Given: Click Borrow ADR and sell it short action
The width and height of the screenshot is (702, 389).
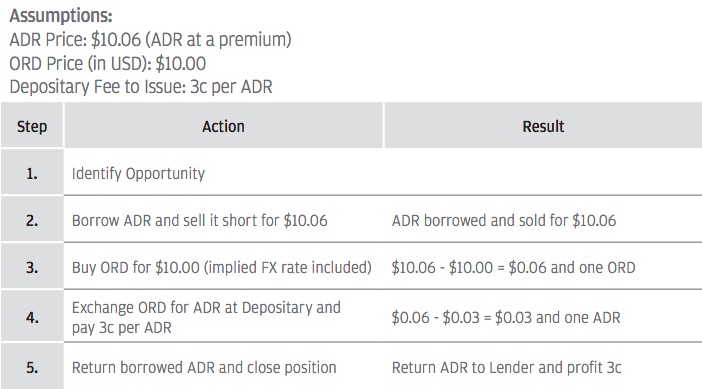Looking at the screenshot, I should [200, 220].
